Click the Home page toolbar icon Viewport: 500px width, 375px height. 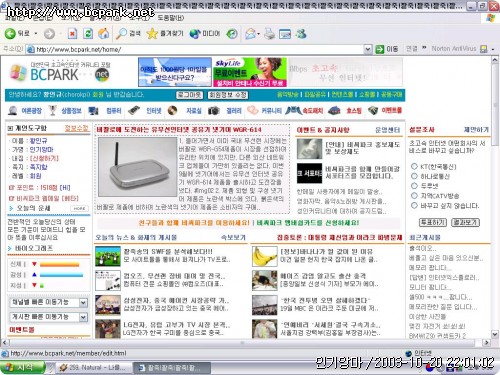pyautogui.click(x=104, y=34)
